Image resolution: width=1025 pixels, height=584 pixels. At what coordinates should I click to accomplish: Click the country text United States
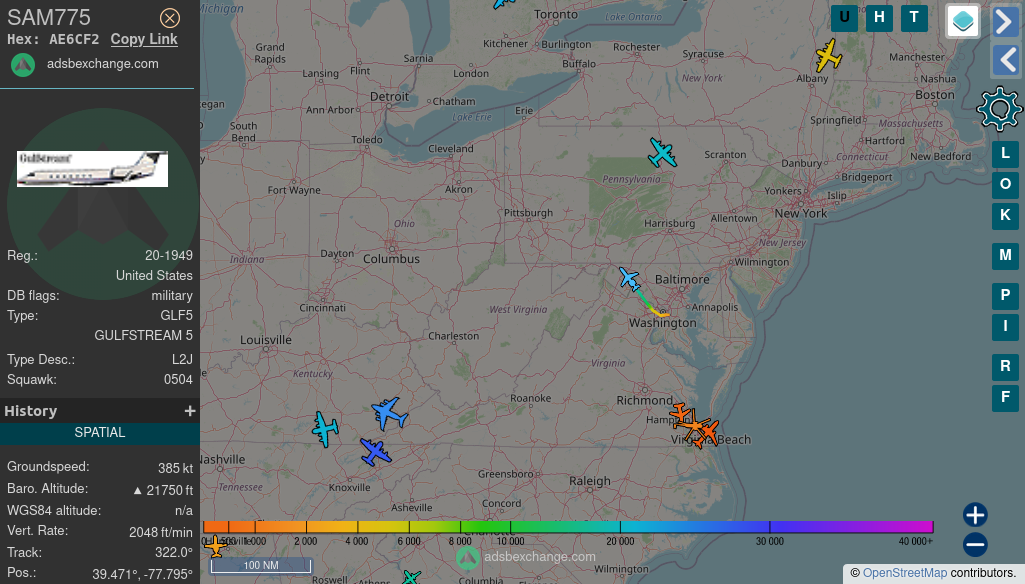click(154, 275)
